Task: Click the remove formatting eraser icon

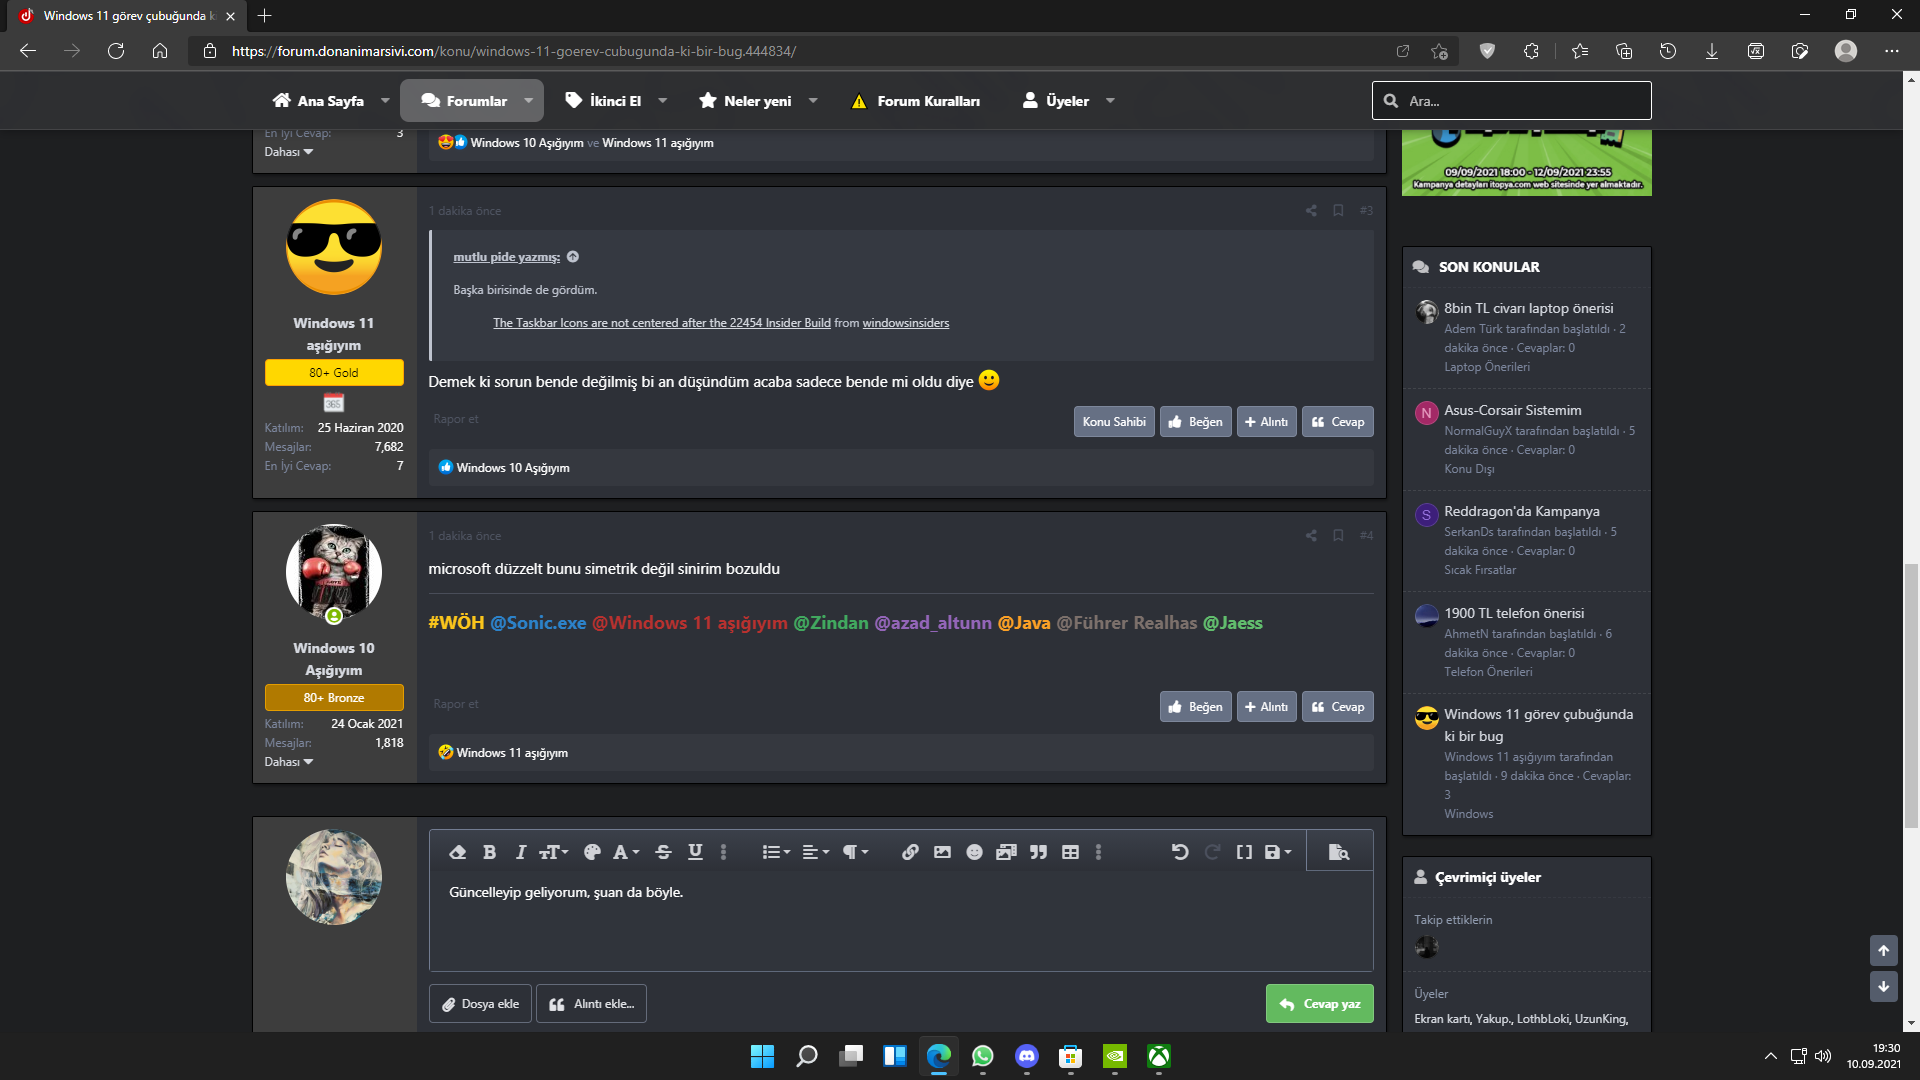Action: tap(457, 852)
